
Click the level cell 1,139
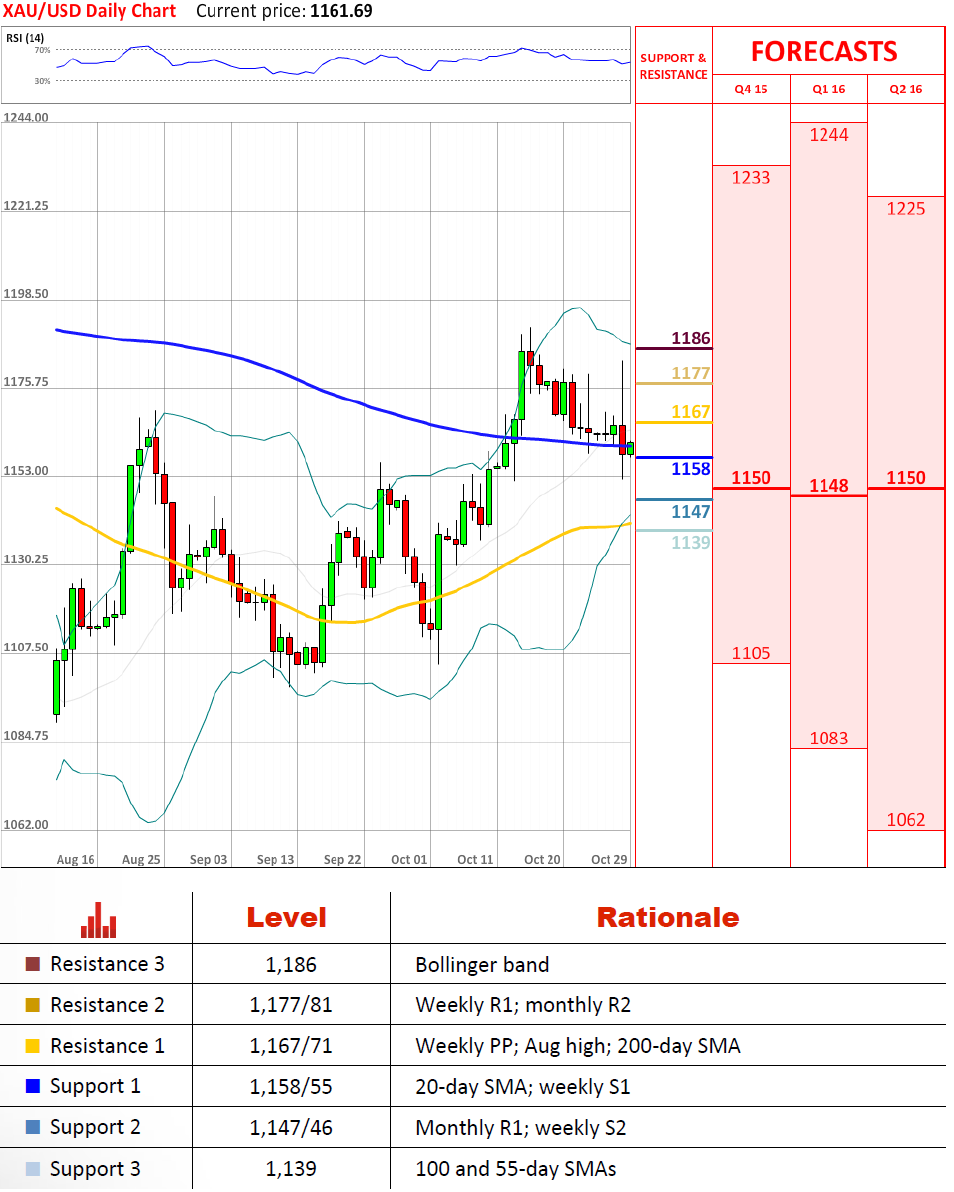[291, 1169]
